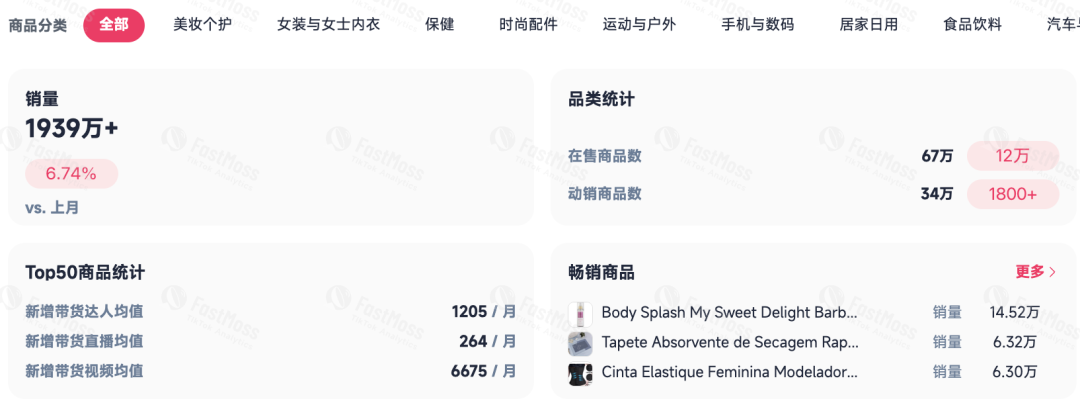Open 更多 to see more bestsellers
1080x405 pixels.
(x=1035, y=272)
